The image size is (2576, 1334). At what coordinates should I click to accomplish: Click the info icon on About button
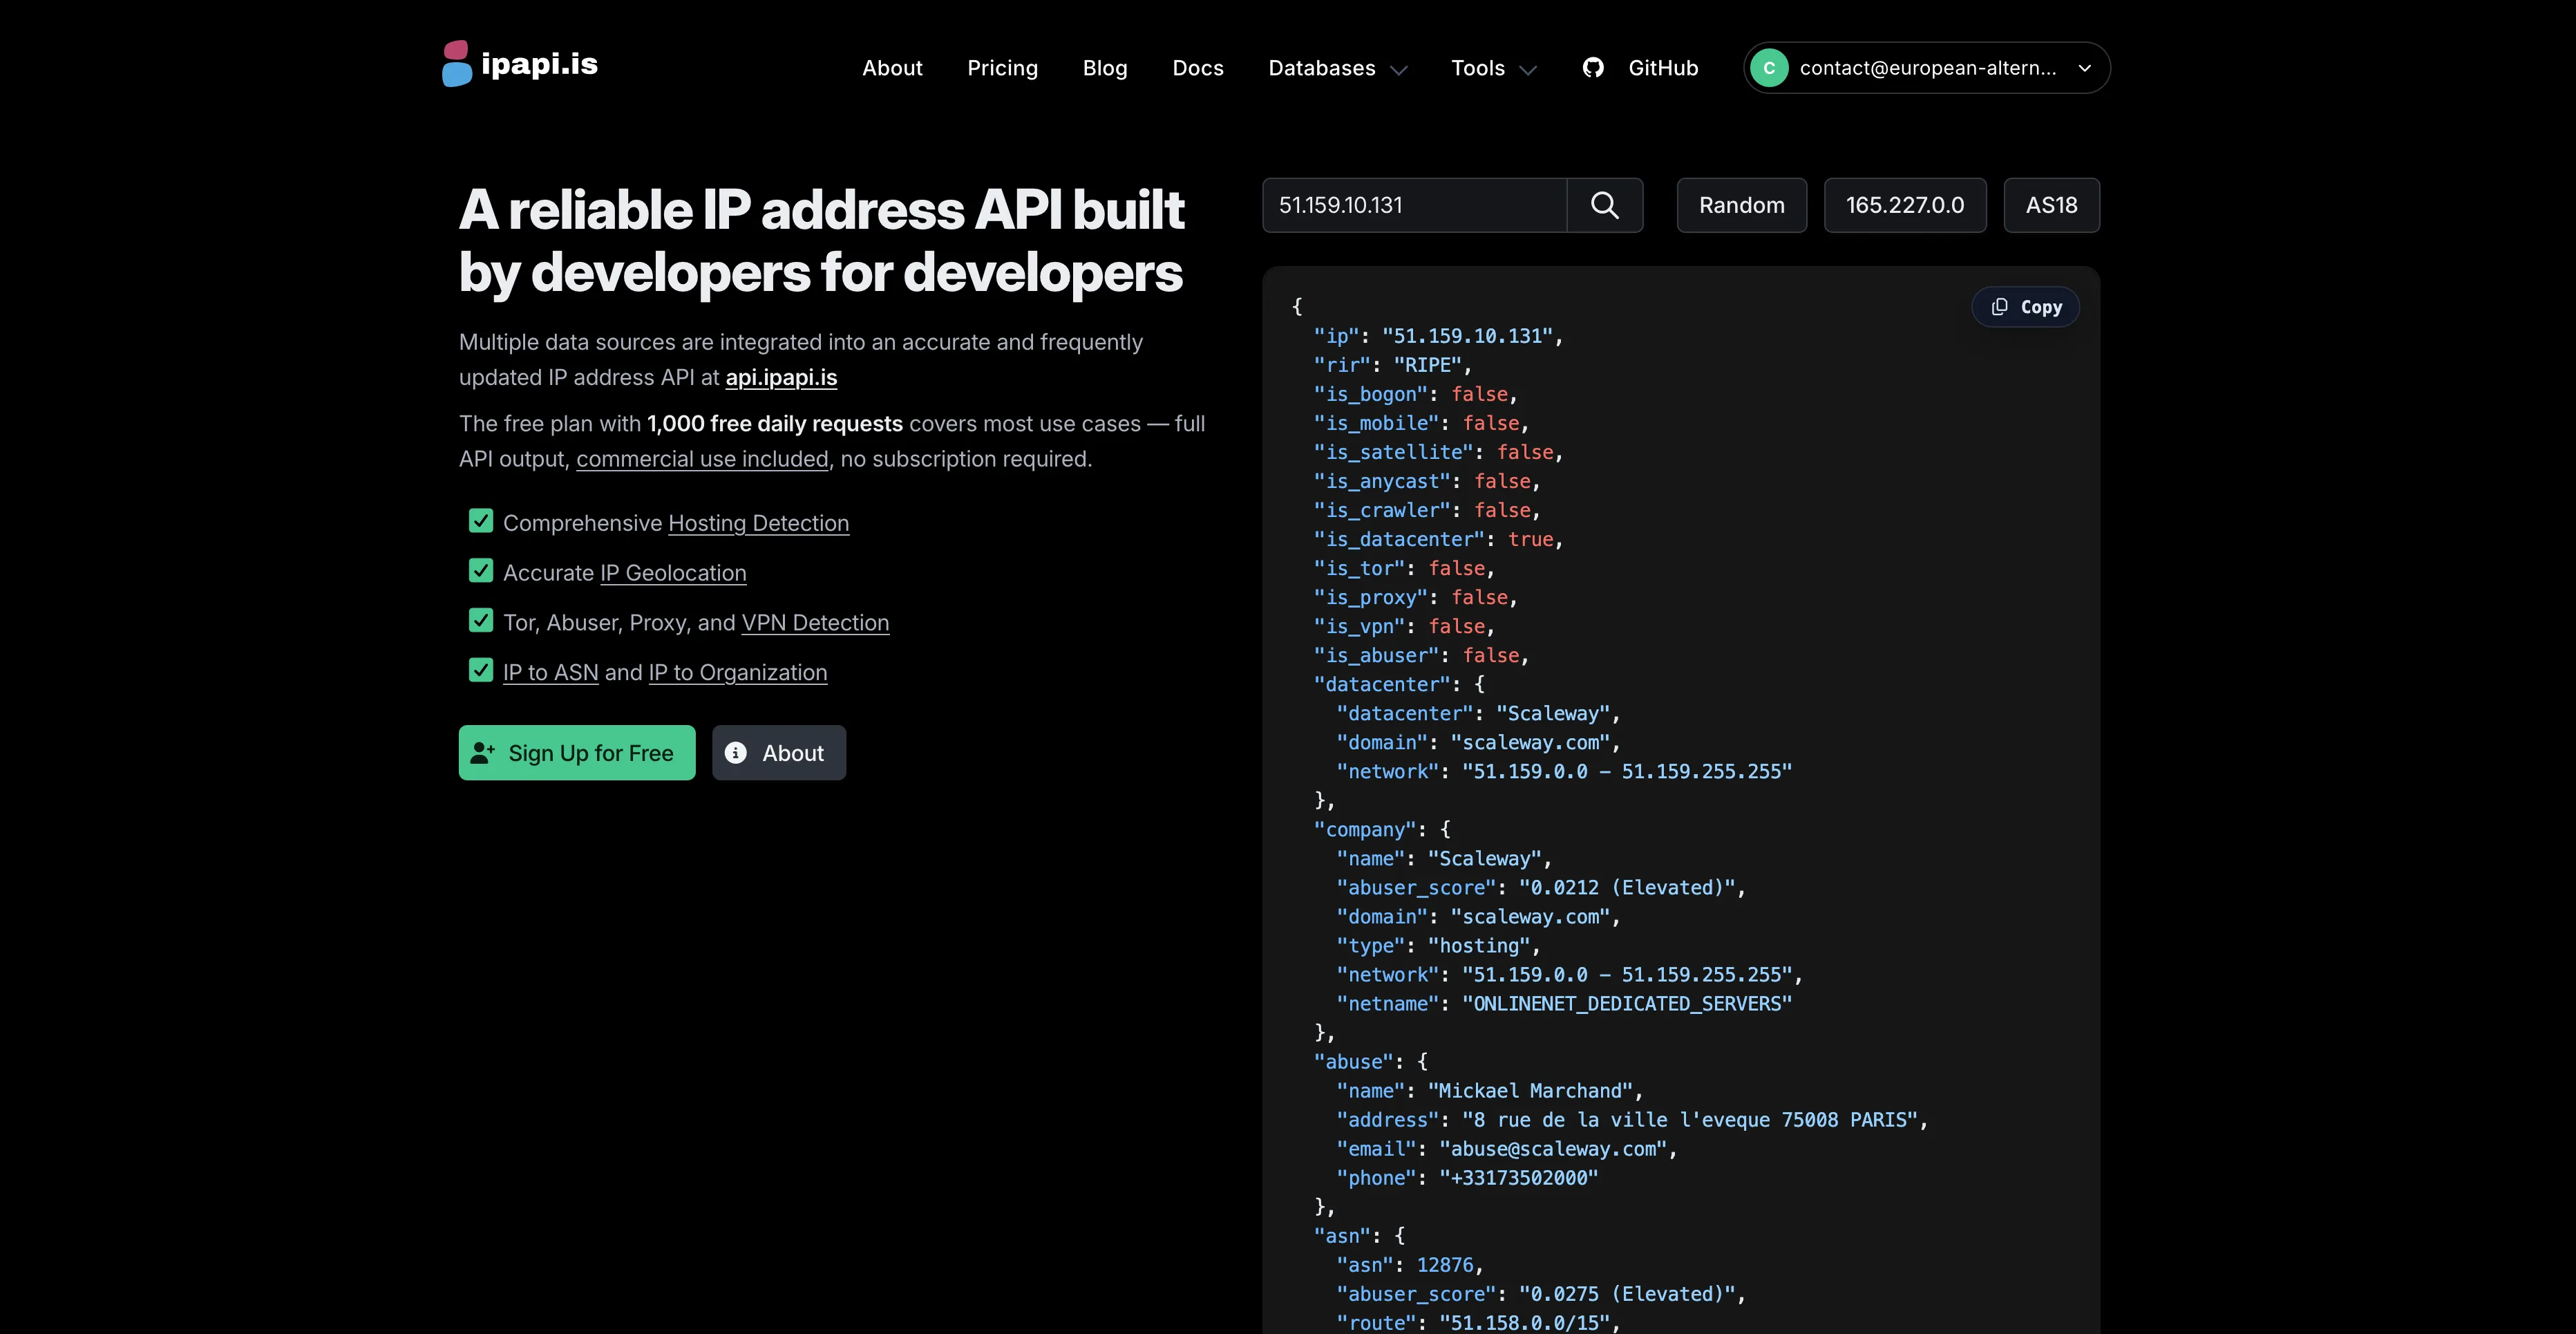click(735, 753)
